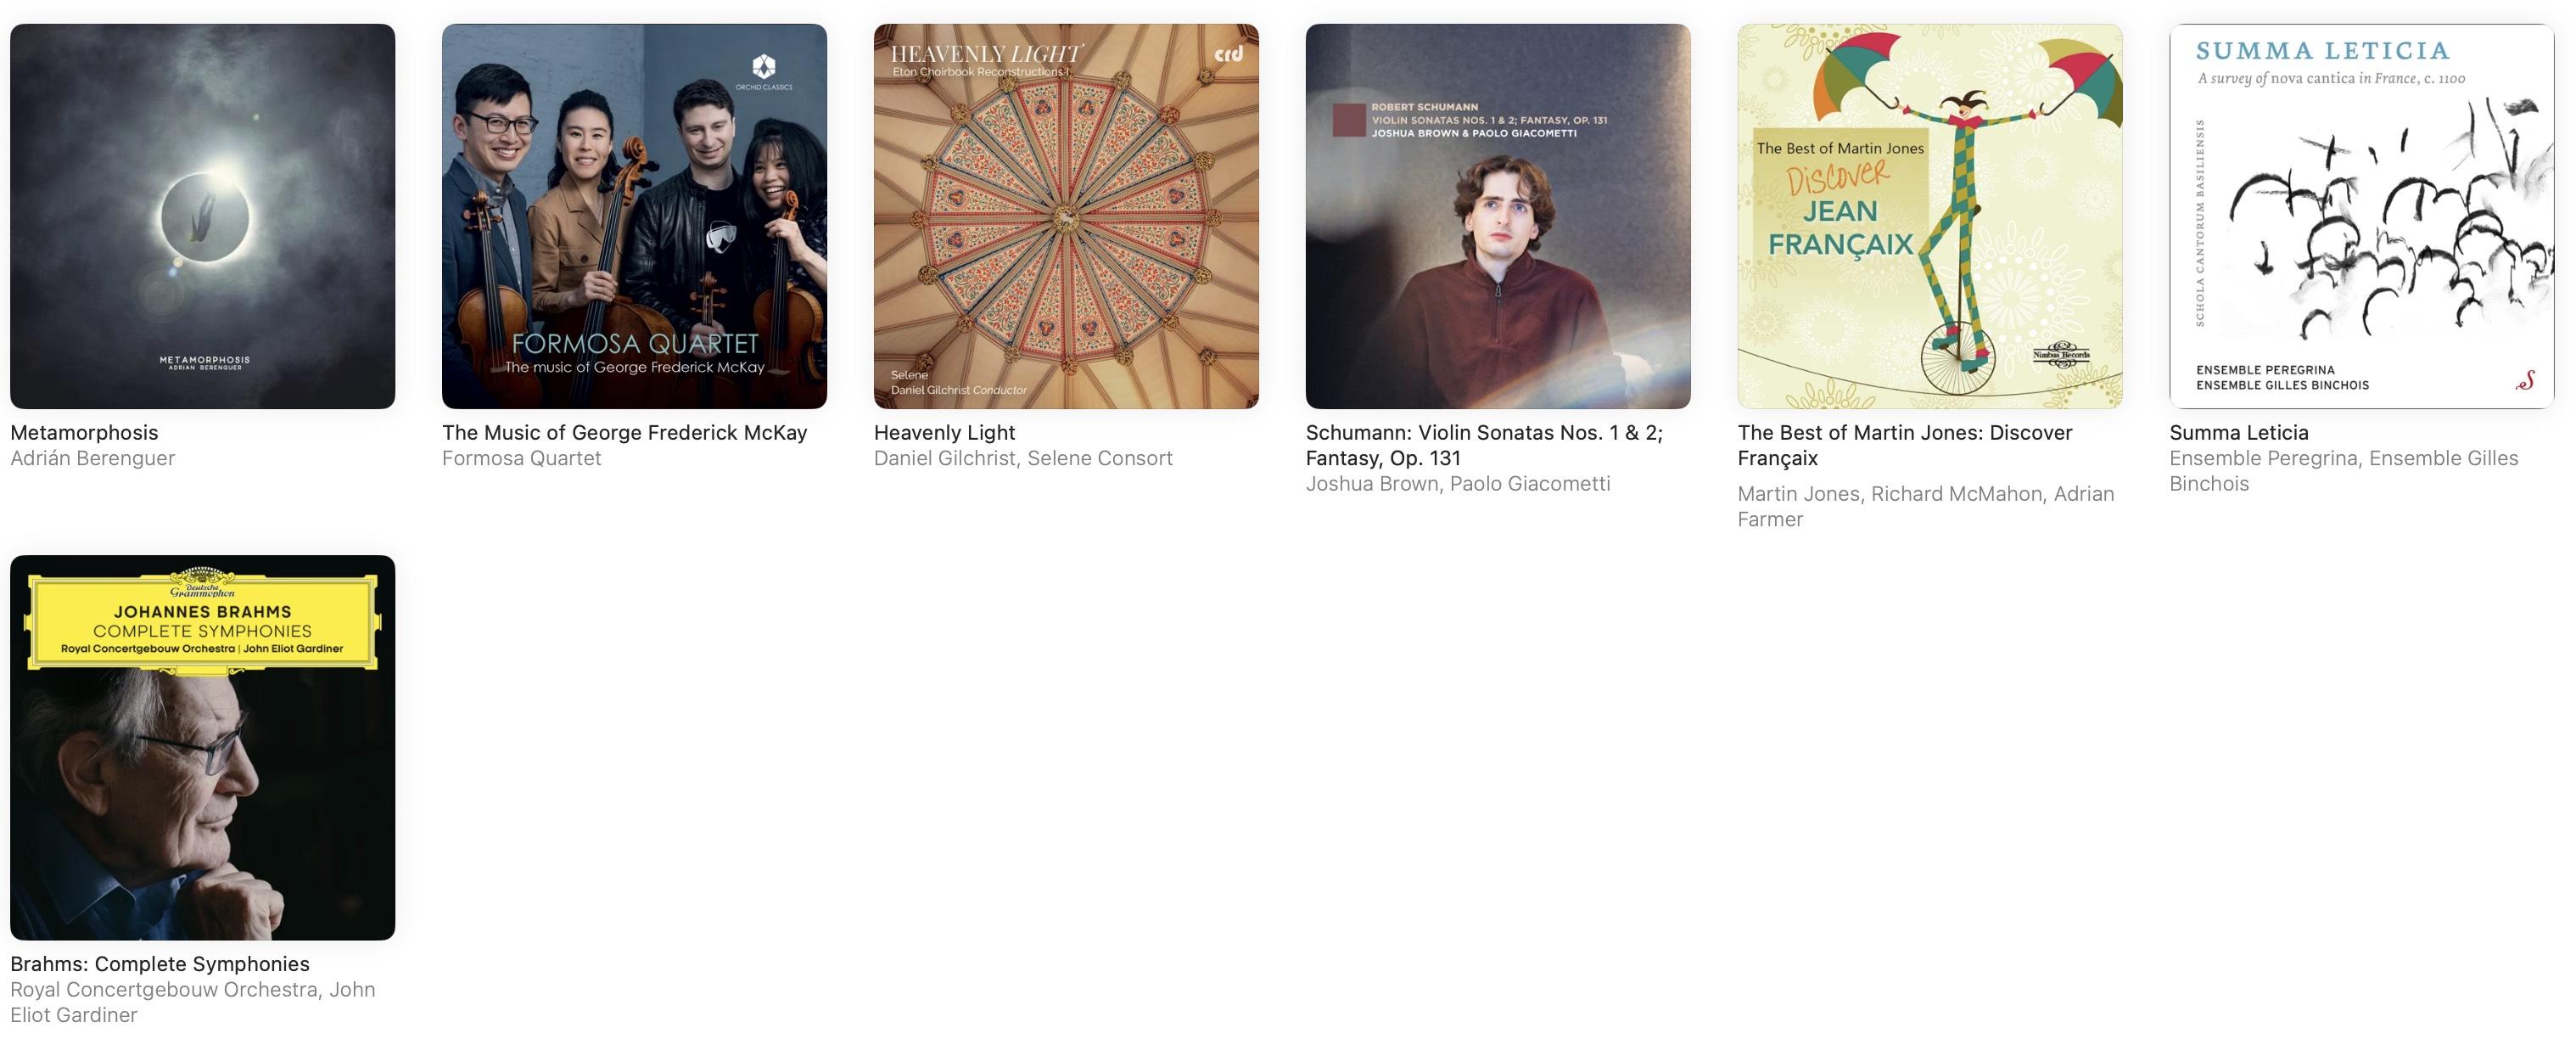
Task: Open title The Best of Martin Jones: Discover Françaix
Action: point(1905,445)
